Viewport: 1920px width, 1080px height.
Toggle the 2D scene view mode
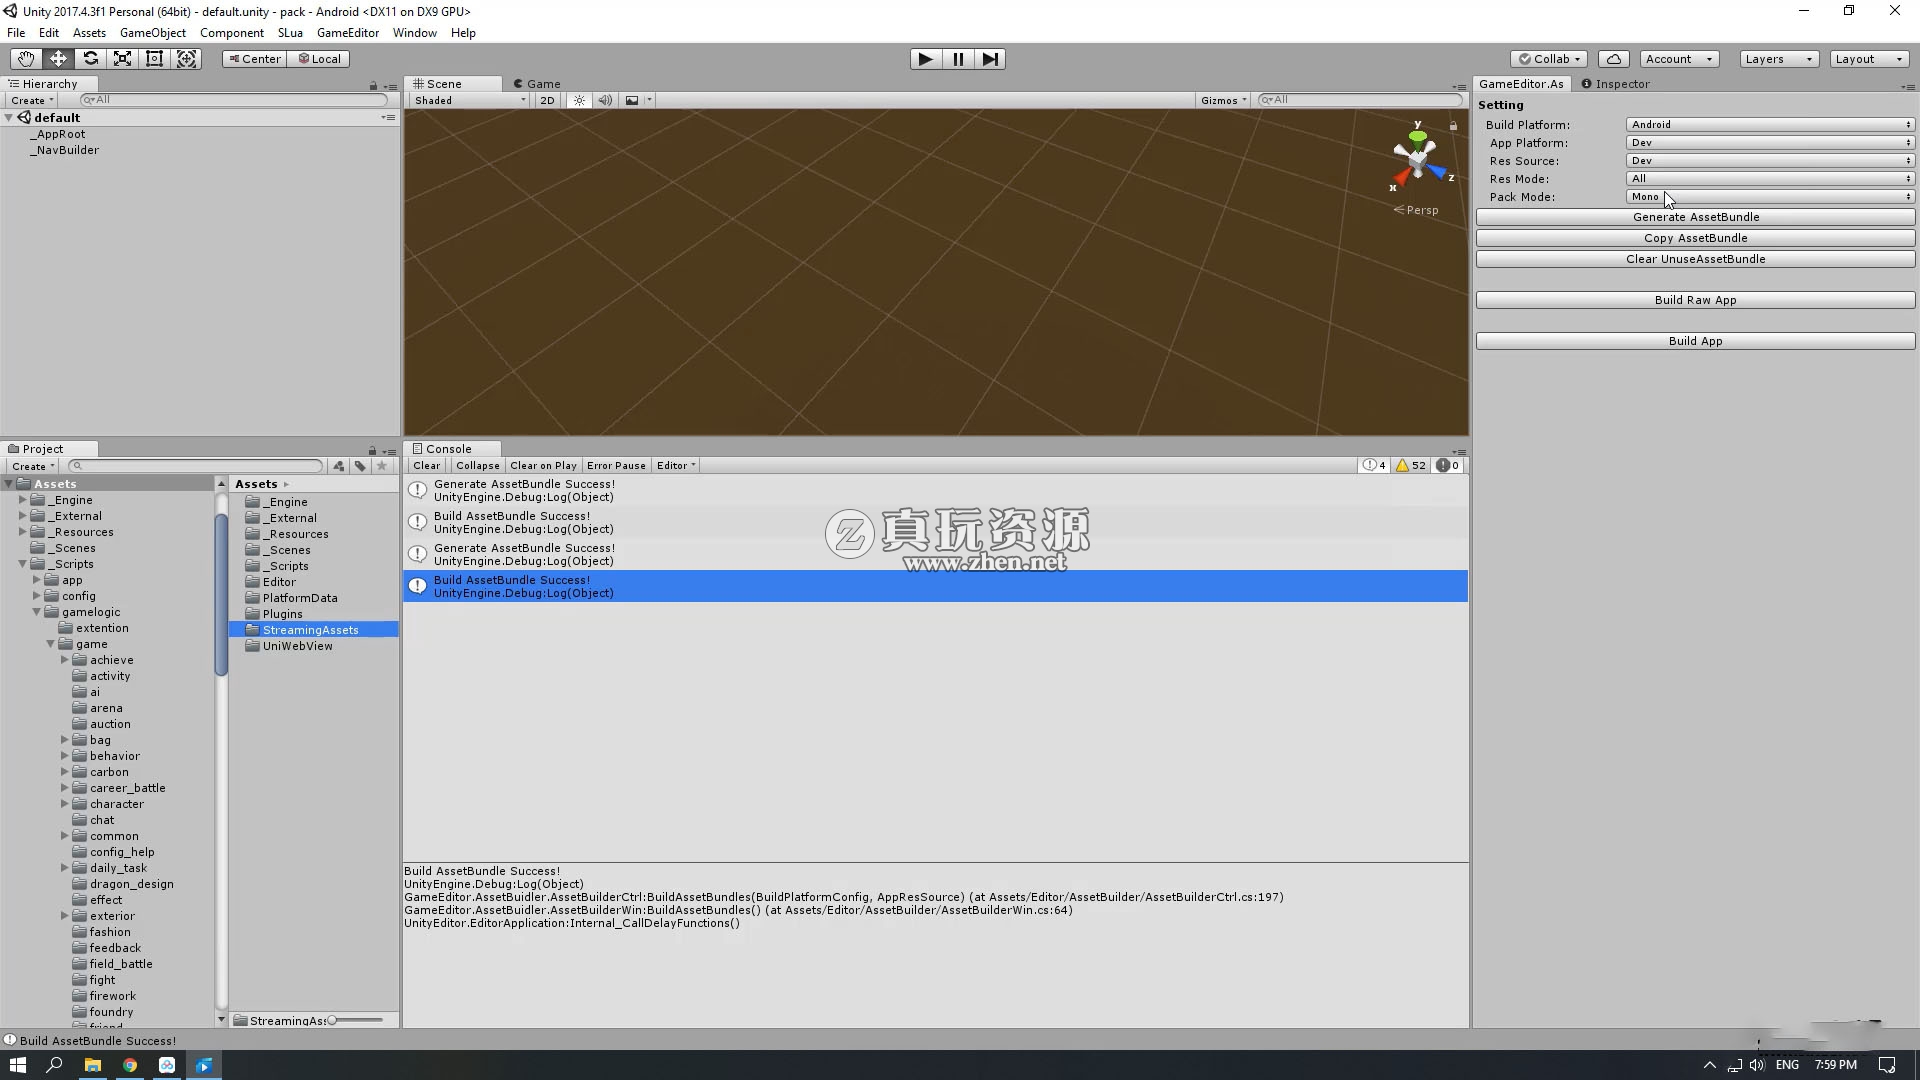pyautogui.click(x=547, y=100)
